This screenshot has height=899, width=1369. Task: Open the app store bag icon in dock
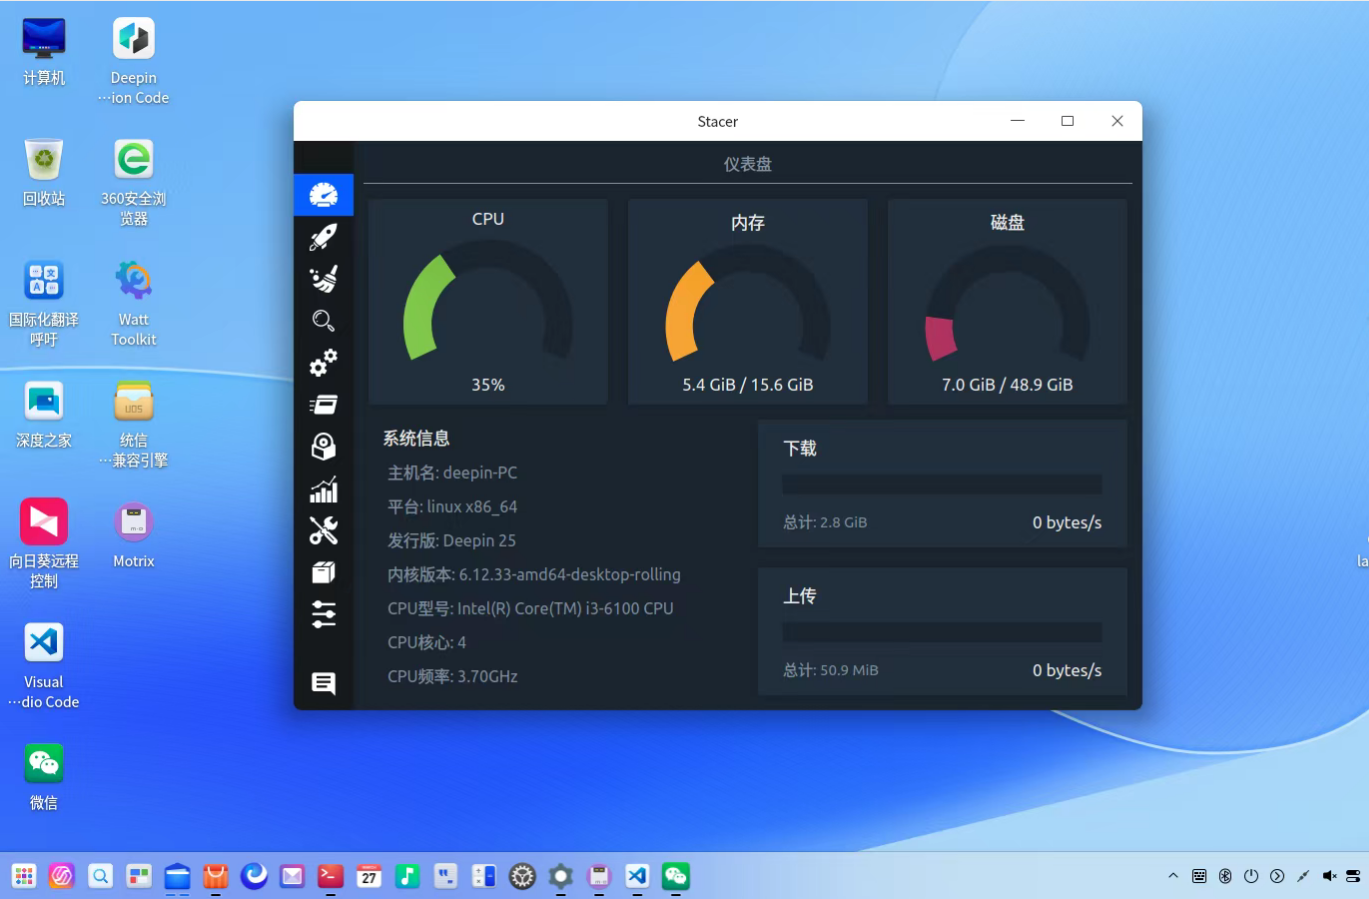tap(216, 876)
